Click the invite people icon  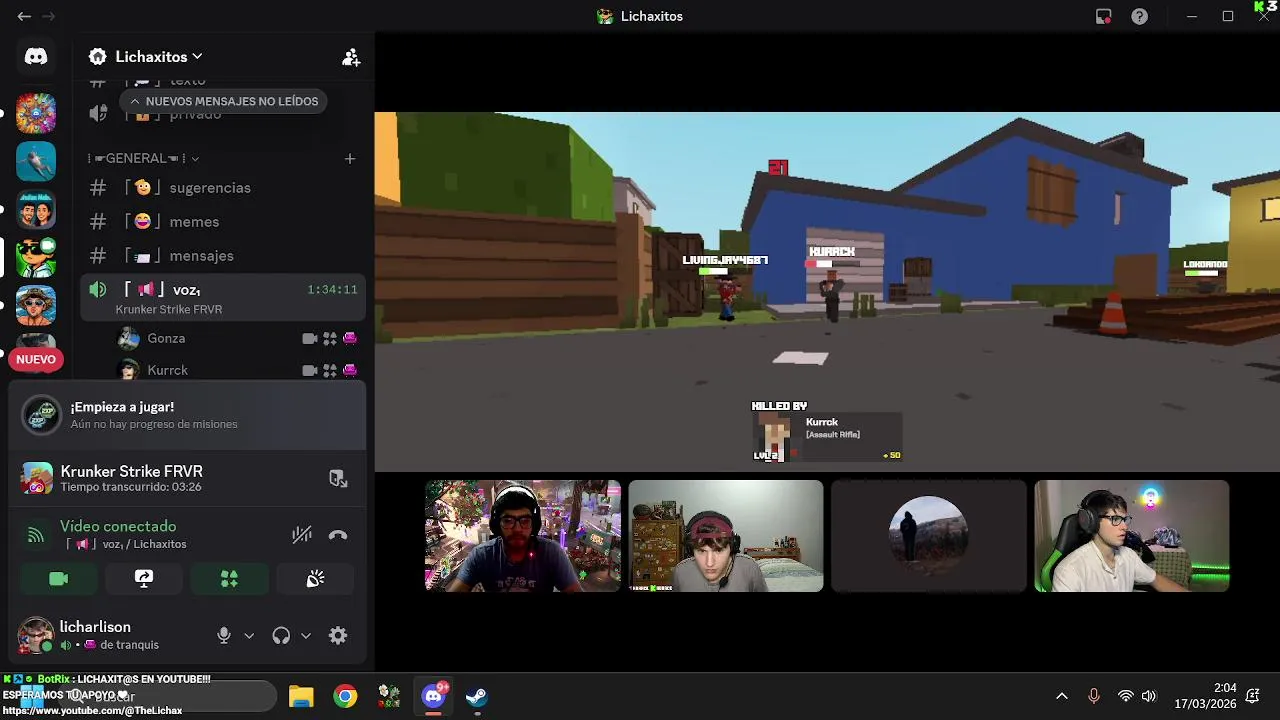tap(351, 57)
